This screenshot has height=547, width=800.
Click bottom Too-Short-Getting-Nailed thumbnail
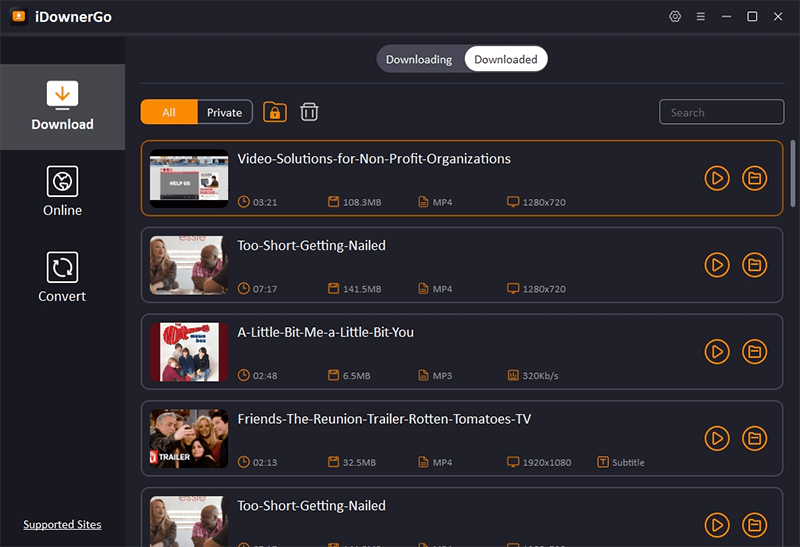point(189,520)
